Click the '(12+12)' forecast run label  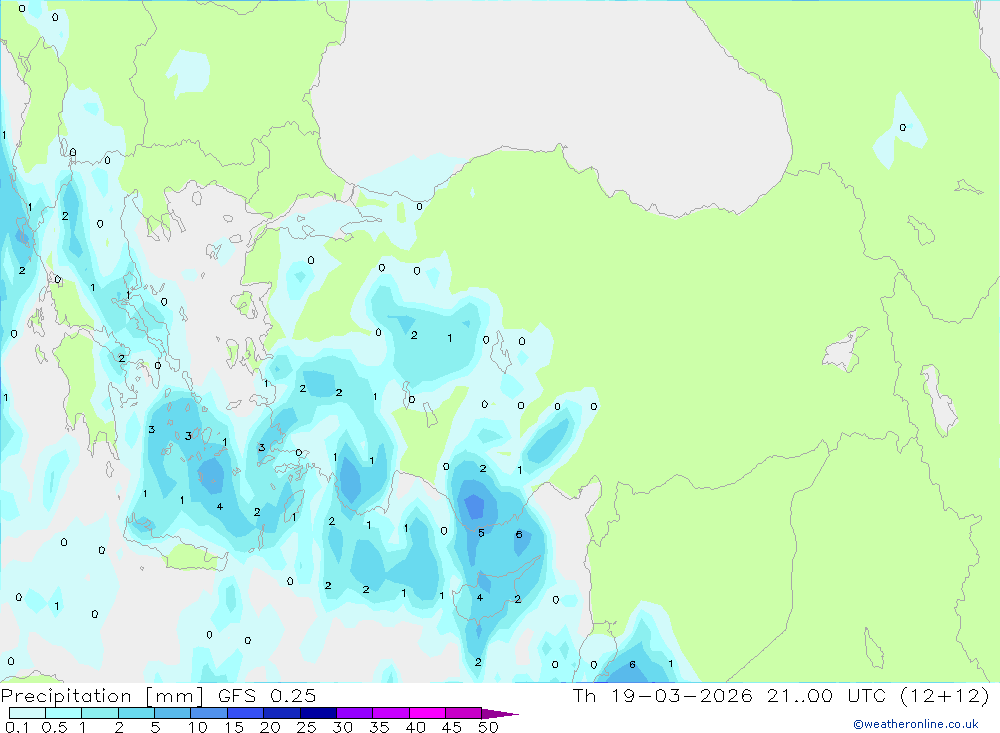coord(945,696)
